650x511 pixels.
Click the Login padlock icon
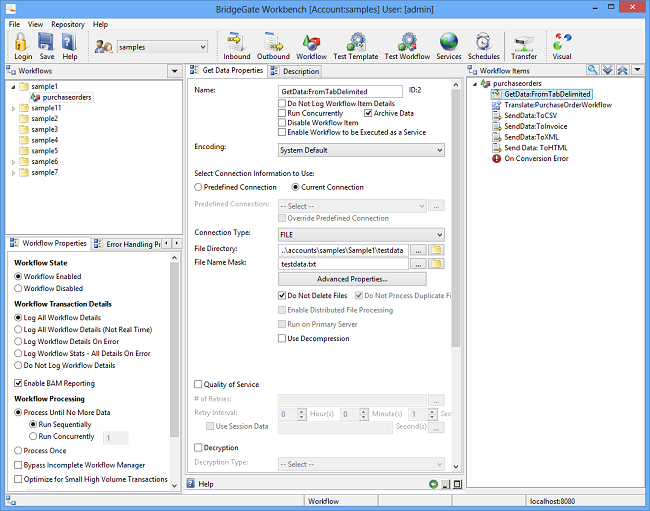(x=20, y=42)
